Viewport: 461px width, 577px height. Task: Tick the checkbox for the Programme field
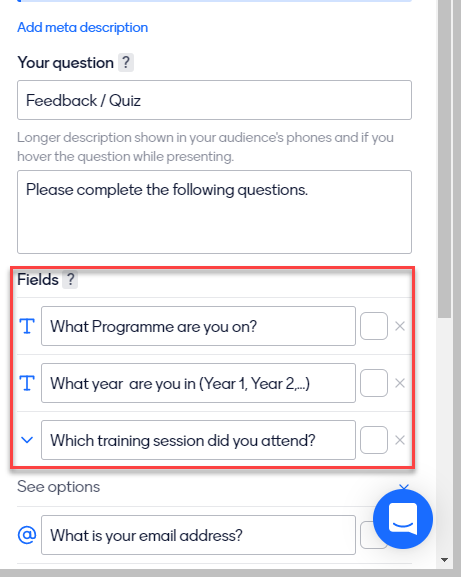point(374,326)
